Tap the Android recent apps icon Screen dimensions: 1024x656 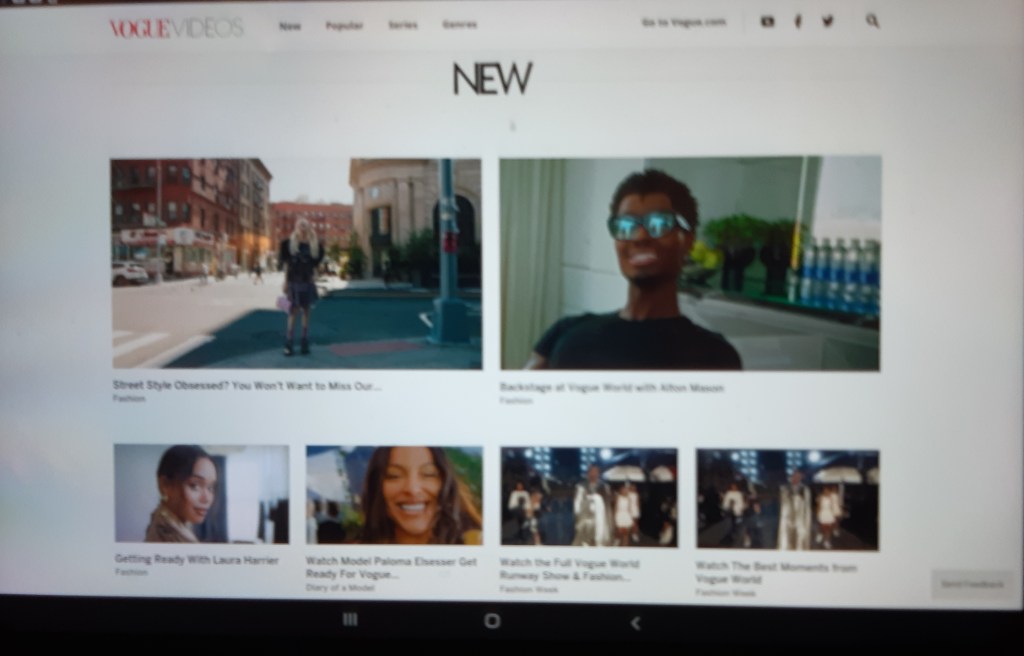350,620
